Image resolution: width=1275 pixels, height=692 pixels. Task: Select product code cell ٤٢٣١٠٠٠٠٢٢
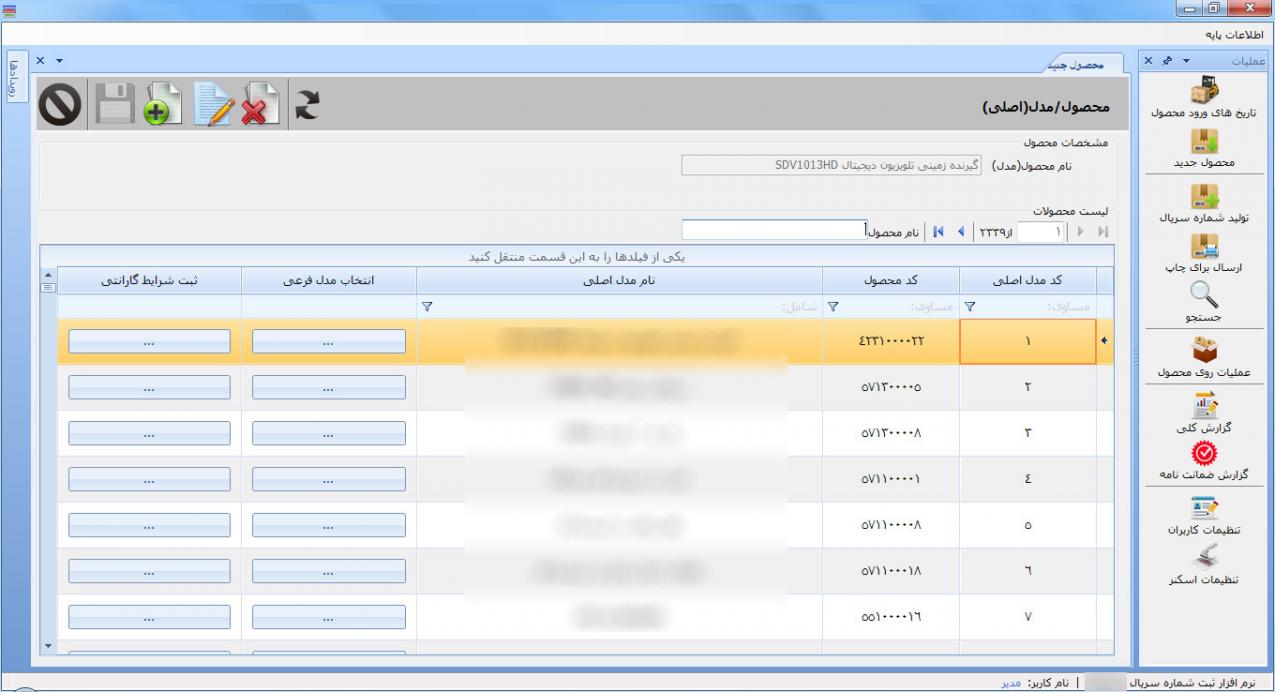[890, 342]
